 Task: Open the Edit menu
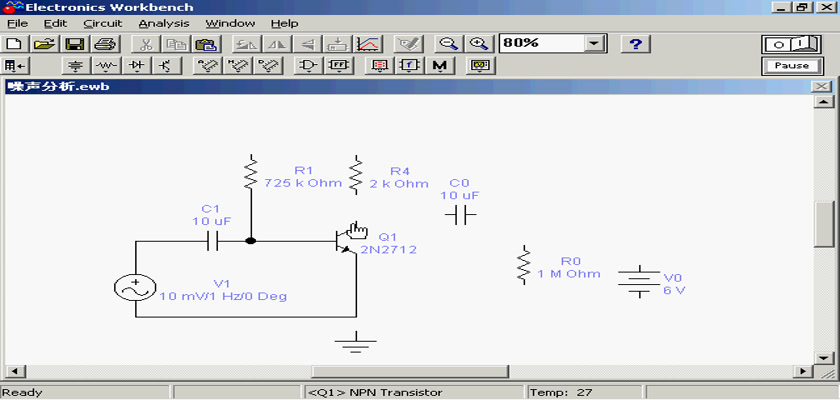[x=55, y=24]
